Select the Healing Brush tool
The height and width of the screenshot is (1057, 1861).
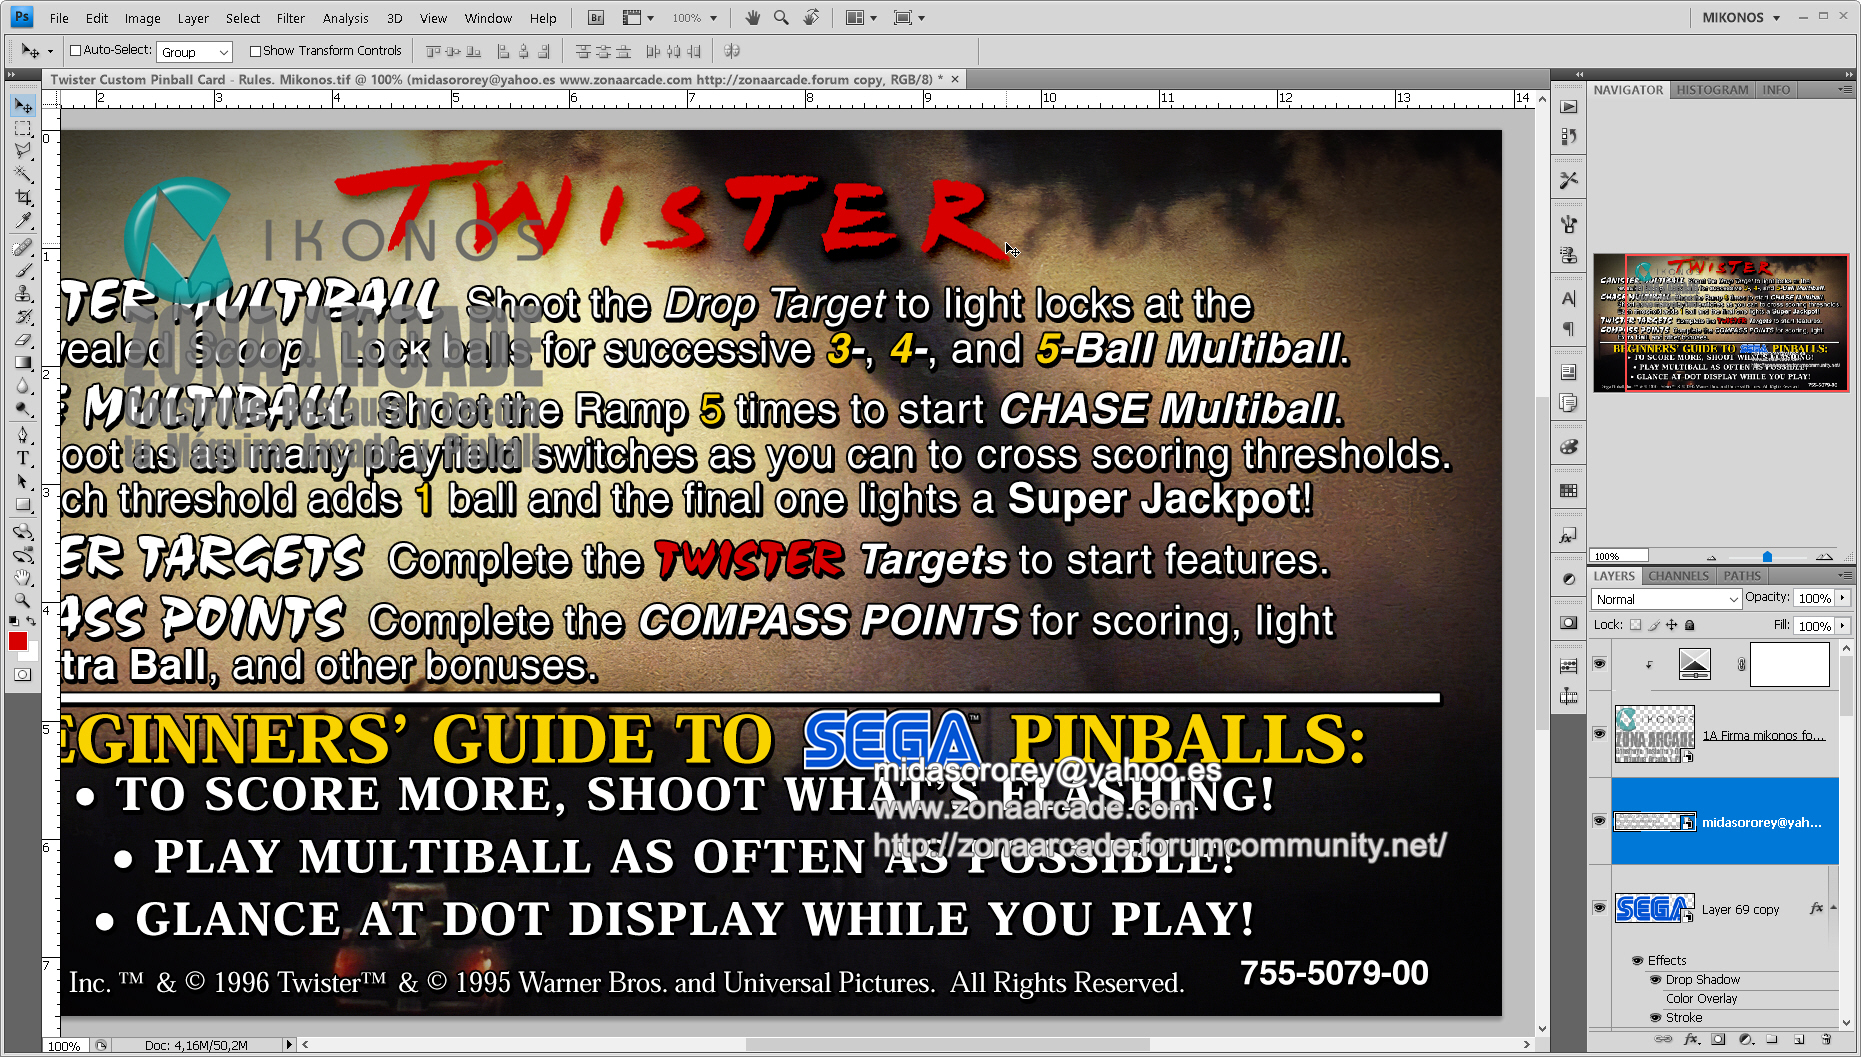(x=23, y=247)
